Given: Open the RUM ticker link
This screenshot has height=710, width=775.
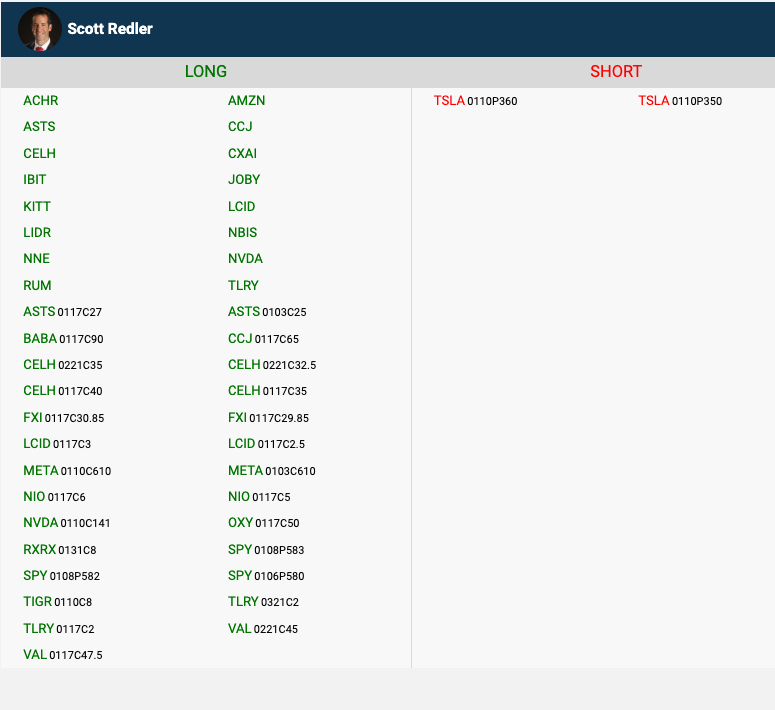Looking at the screenshot, I should pos(37,286).
